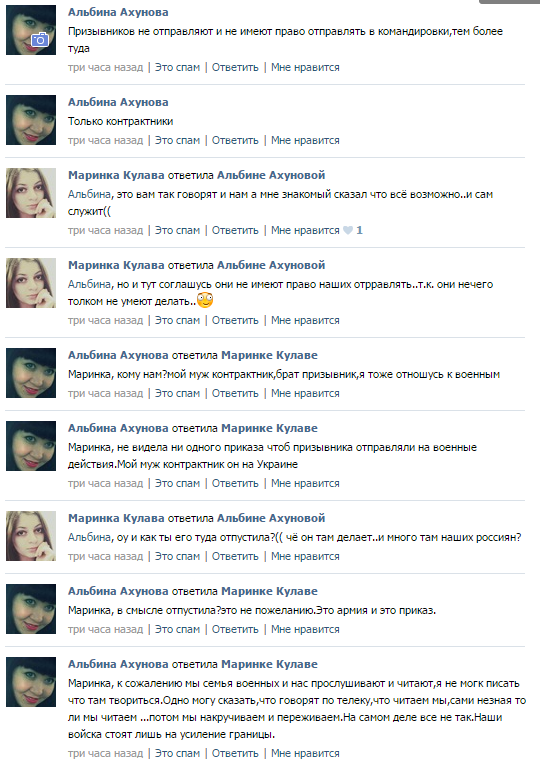The image size is (540, 761).
Task: Click Ответить under the last comment
Action: tap(235, 753)
